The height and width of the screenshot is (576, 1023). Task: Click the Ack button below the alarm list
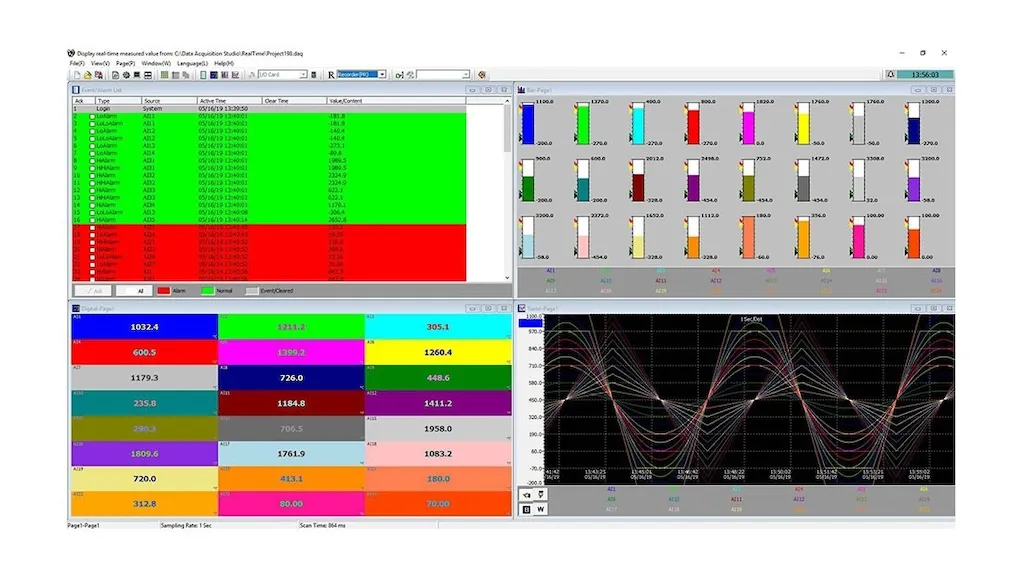click(93, 291)
